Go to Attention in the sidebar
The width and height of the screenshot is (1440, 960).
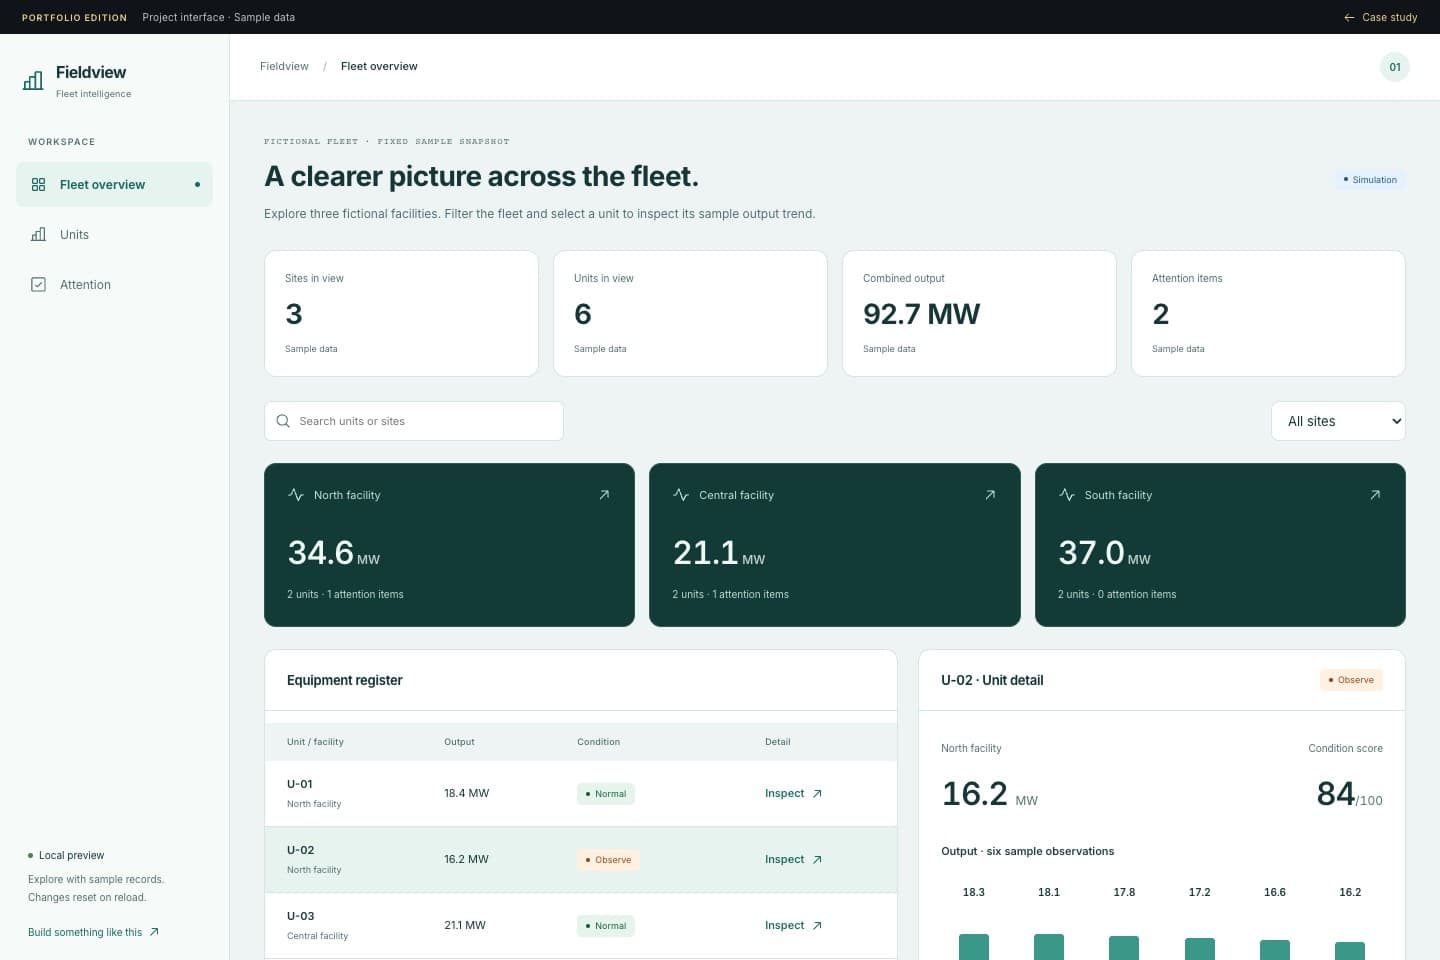click(x=114, y=285)
